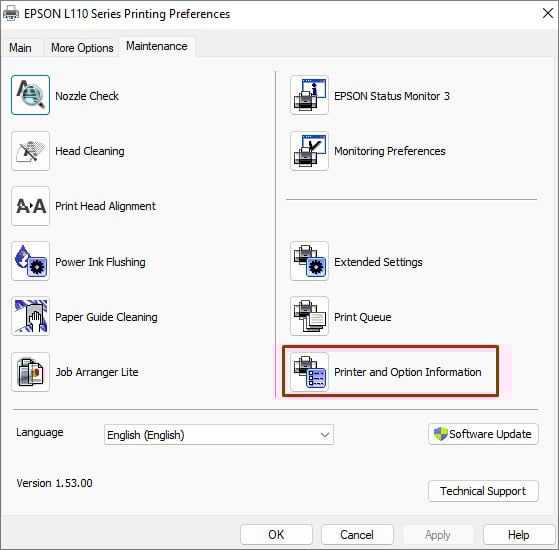559x550 pixels.
Task: Click the Software Update button
Action: 483,434
